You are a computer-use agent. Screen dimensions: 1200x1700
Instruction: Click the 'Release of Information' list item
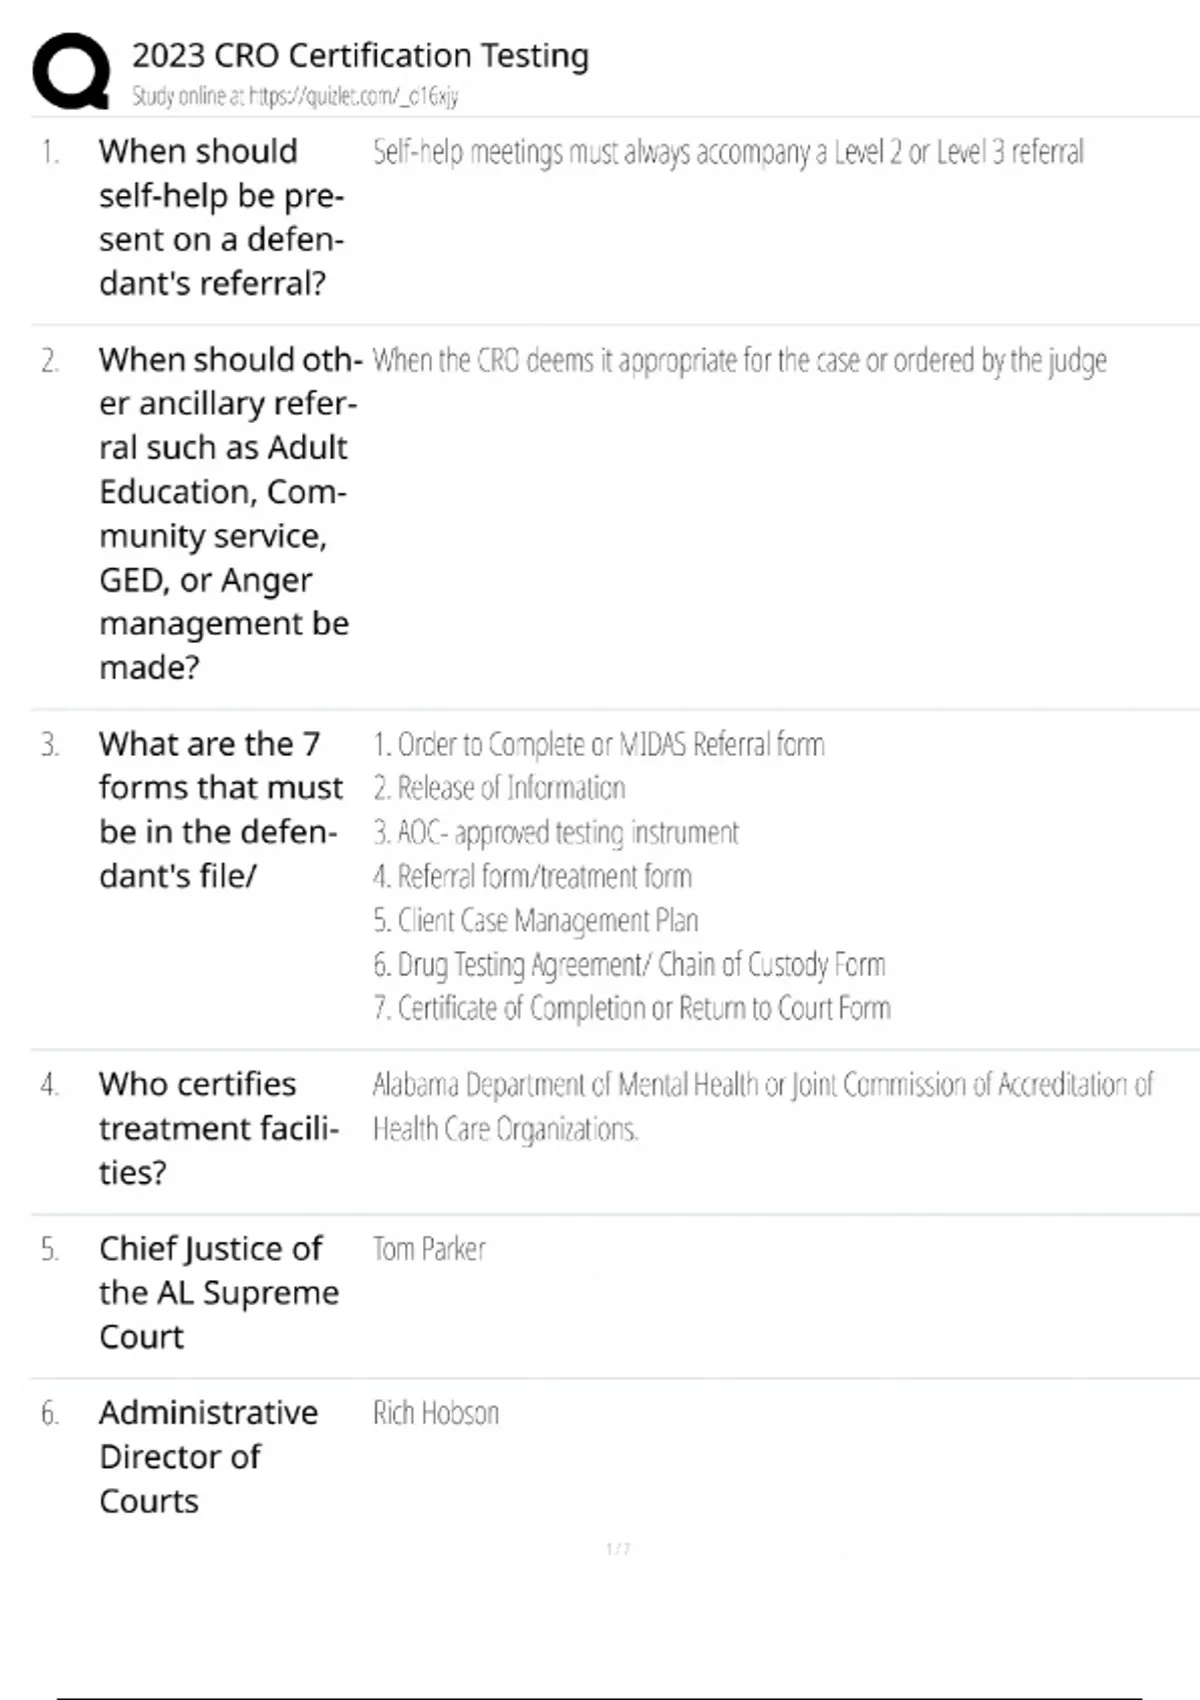499,789
